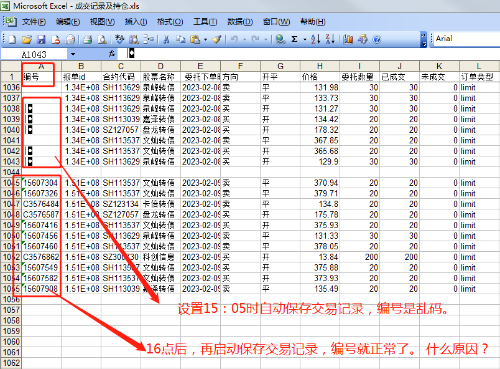
Task: Open the 格式(O) menu
Action: pos(170,22)
